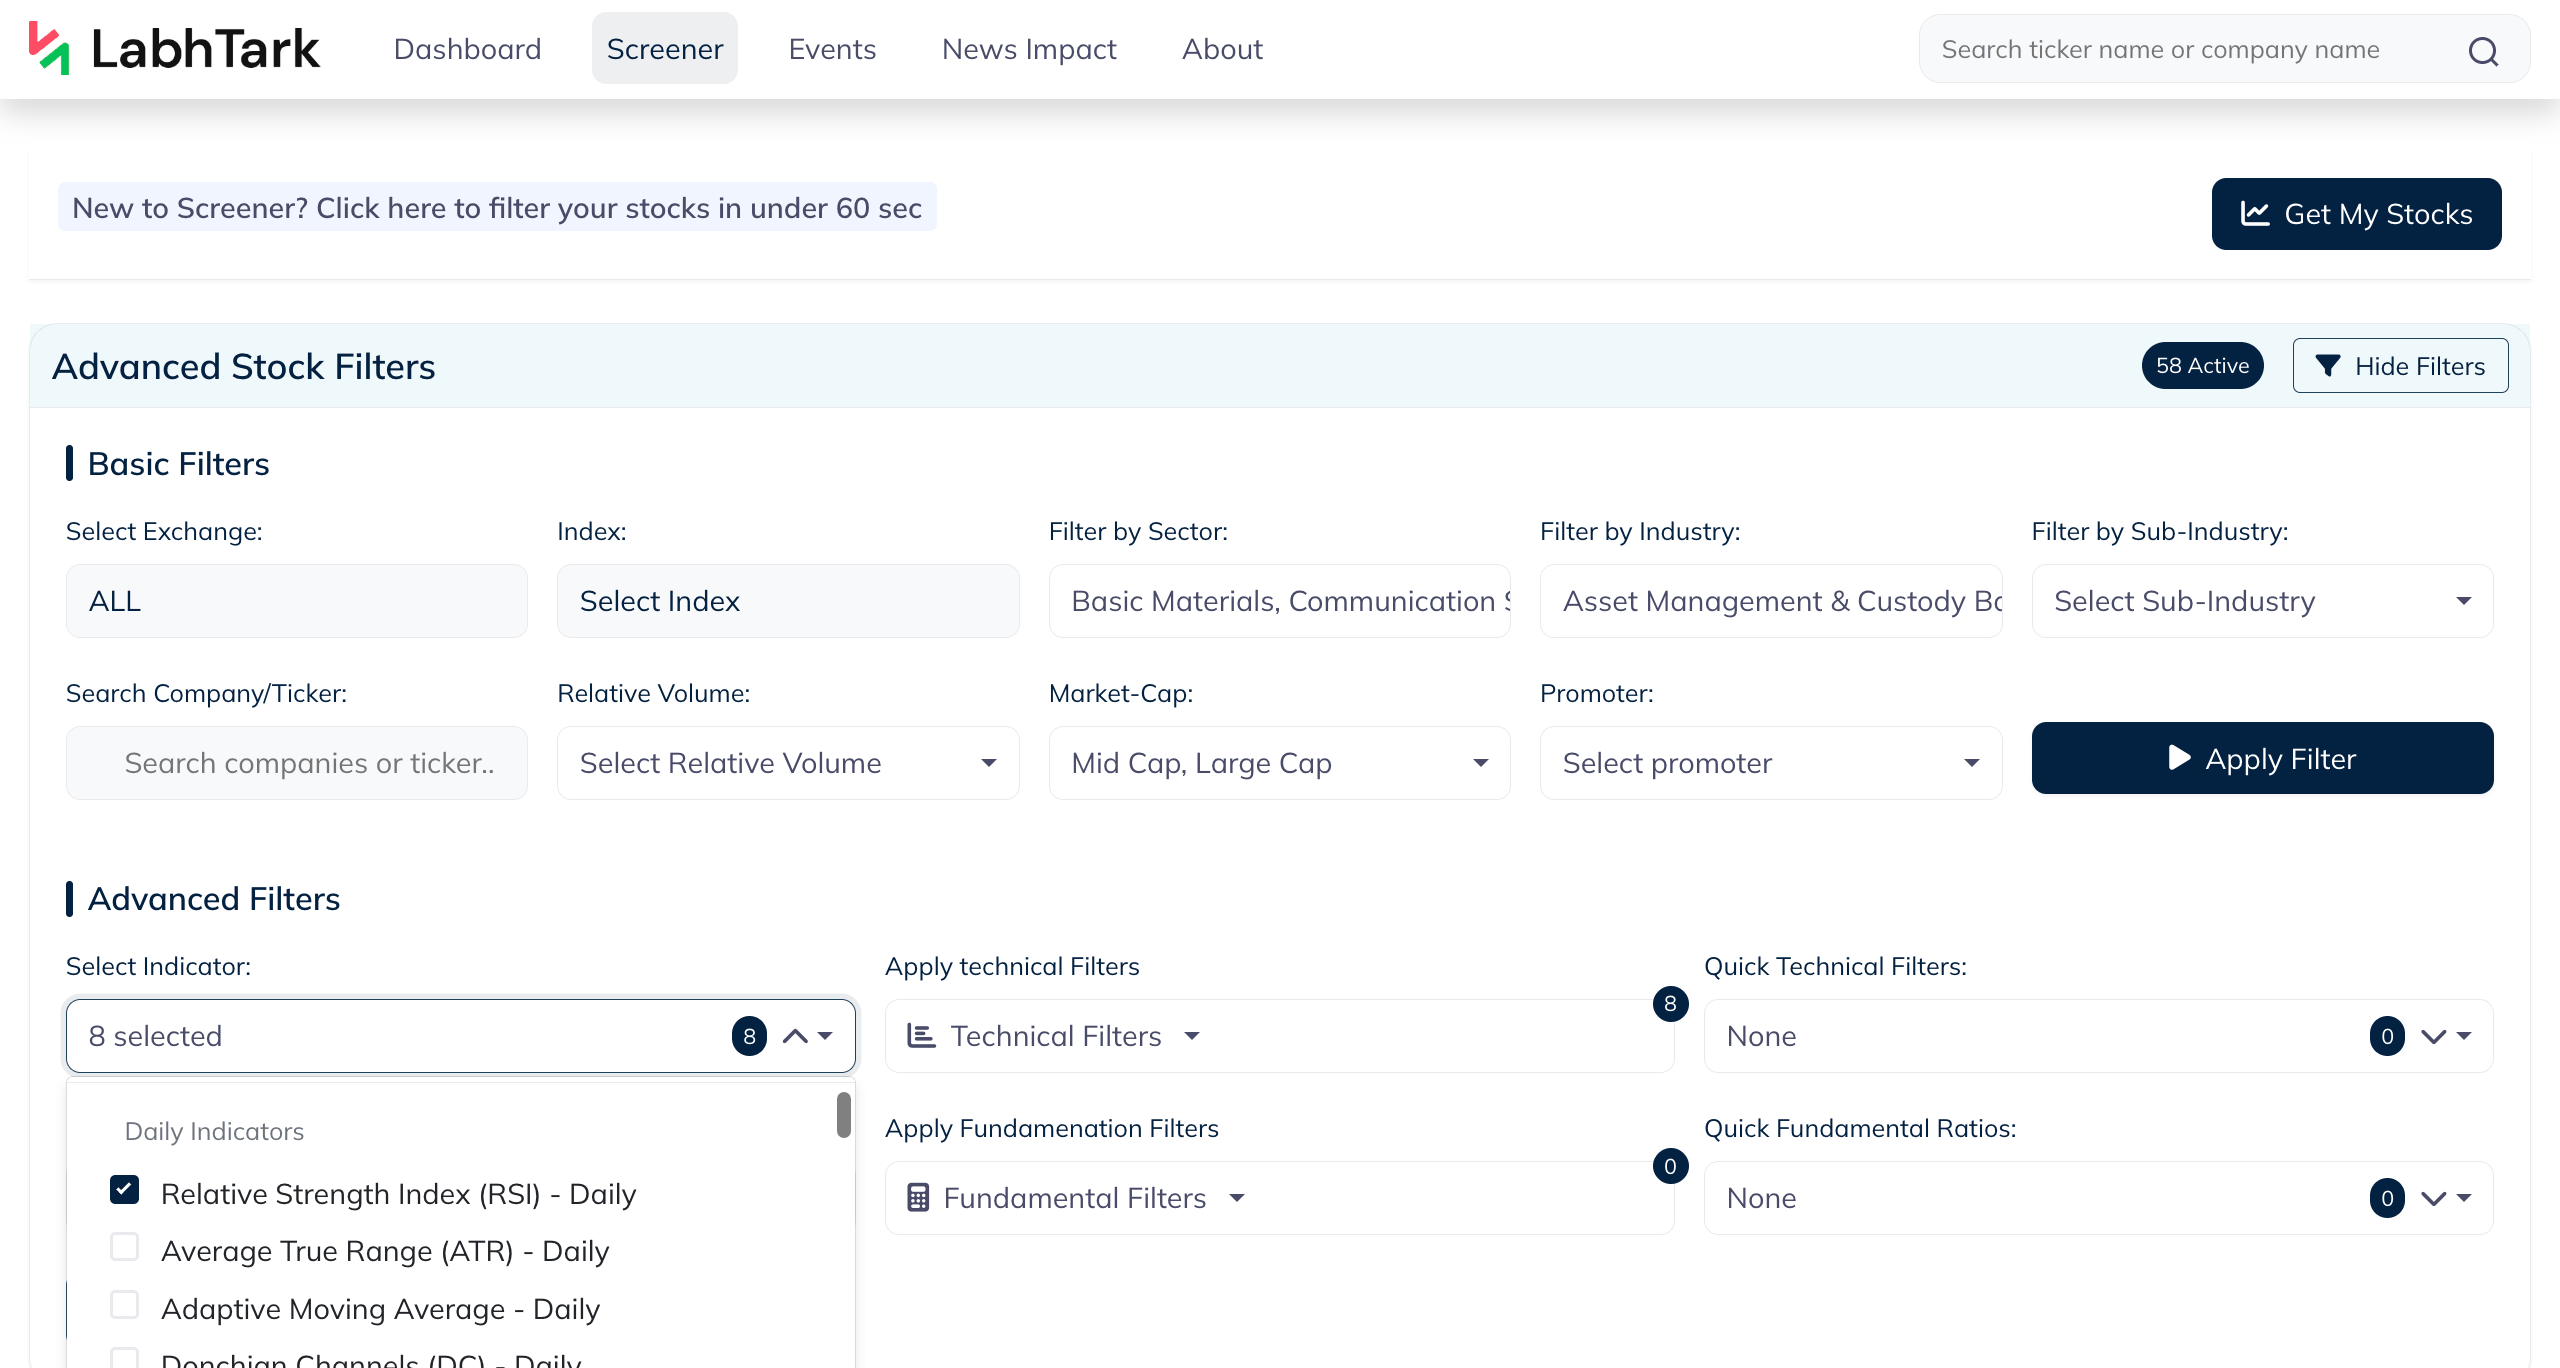Uncheck Relative Strength Index (RSI) - Daily
Screen dimensions: 2560x1368
click(x=124, y=1191)
